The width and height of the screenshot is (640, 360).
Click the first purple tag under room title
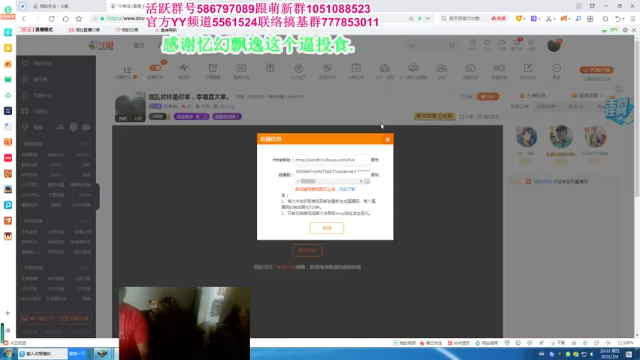click(191, 117)
